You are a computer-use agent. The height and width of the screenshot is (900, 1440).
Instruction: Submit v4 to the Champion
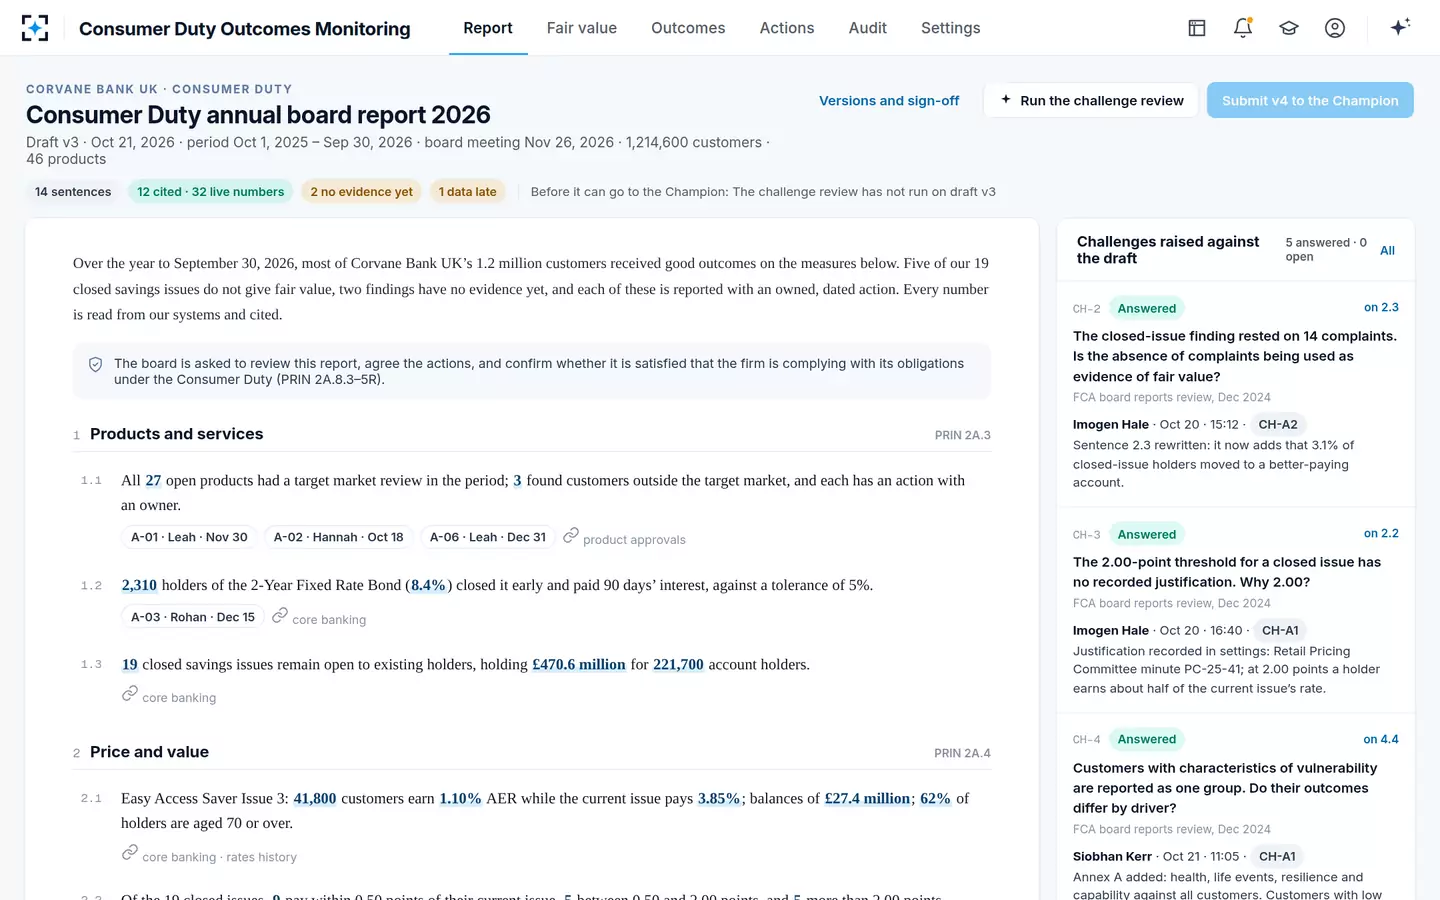tap(1310, 100)
